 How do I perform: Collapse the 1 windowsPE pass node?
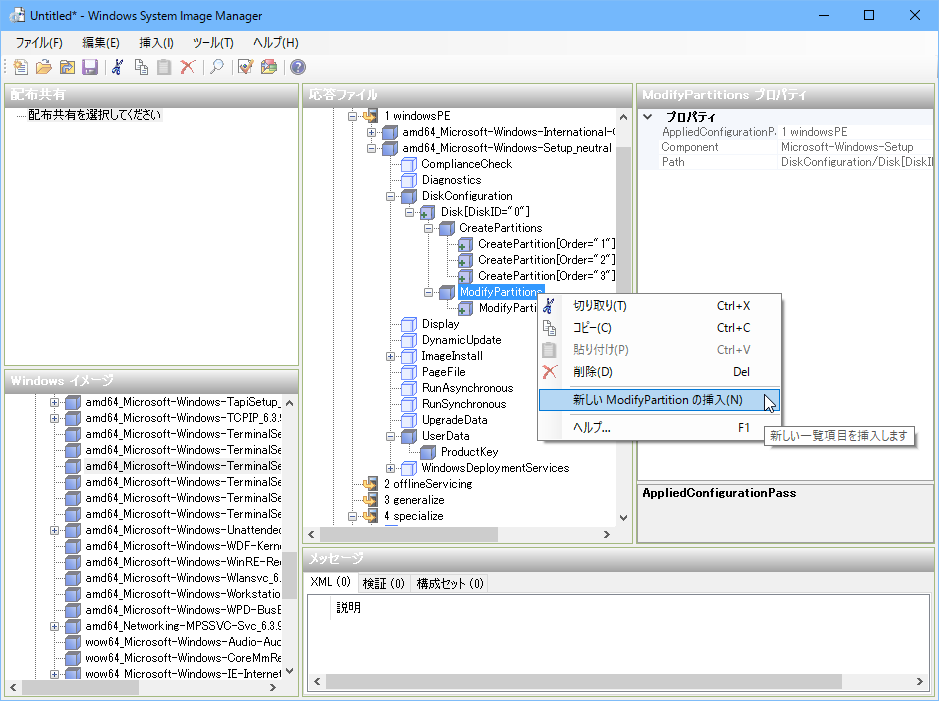coord(352,116)
